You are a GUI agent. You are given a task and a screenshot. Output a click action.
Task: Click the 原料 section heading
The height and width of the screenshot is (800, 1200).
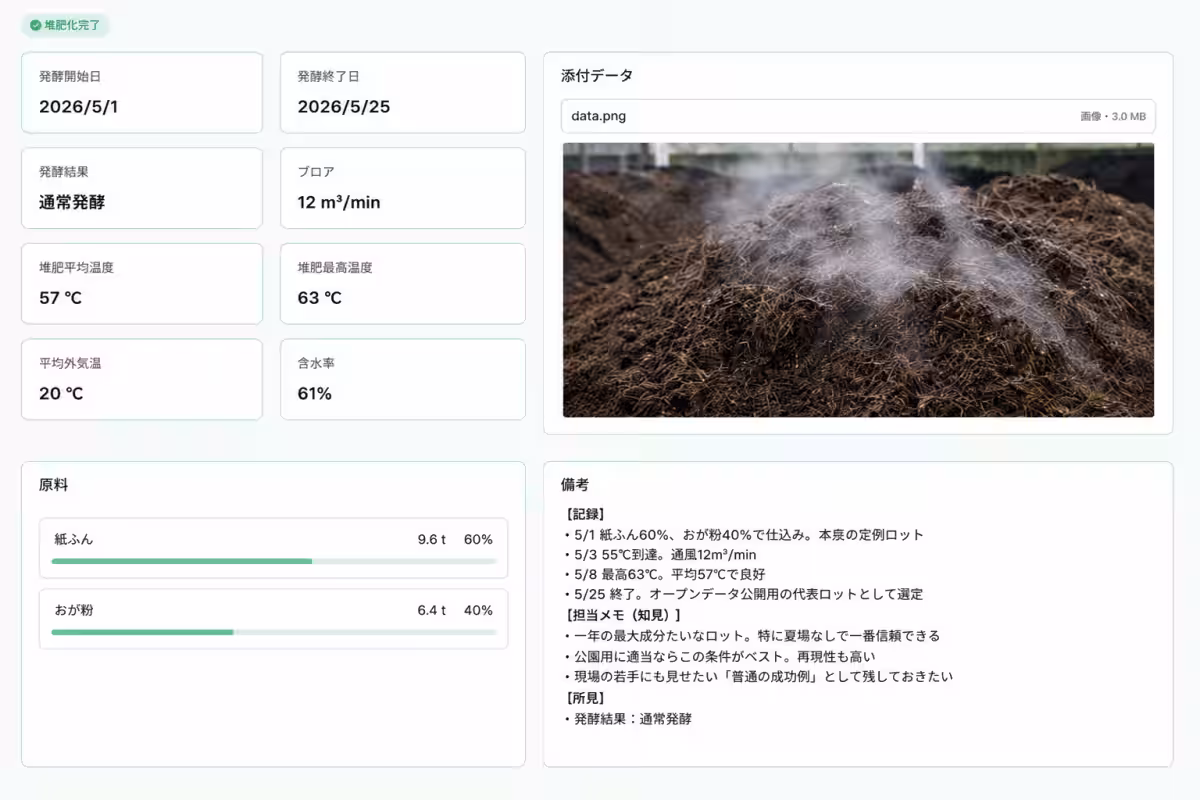point(54,485)
